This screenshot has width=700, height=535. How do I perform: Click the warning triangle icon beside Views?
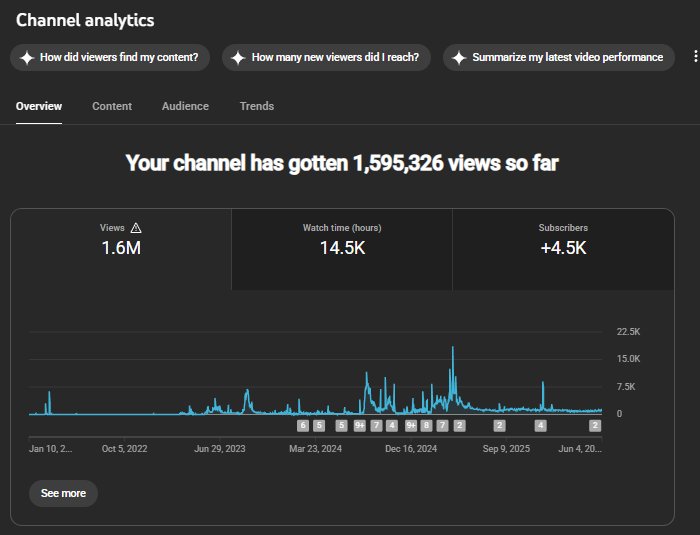click(136, 228)
